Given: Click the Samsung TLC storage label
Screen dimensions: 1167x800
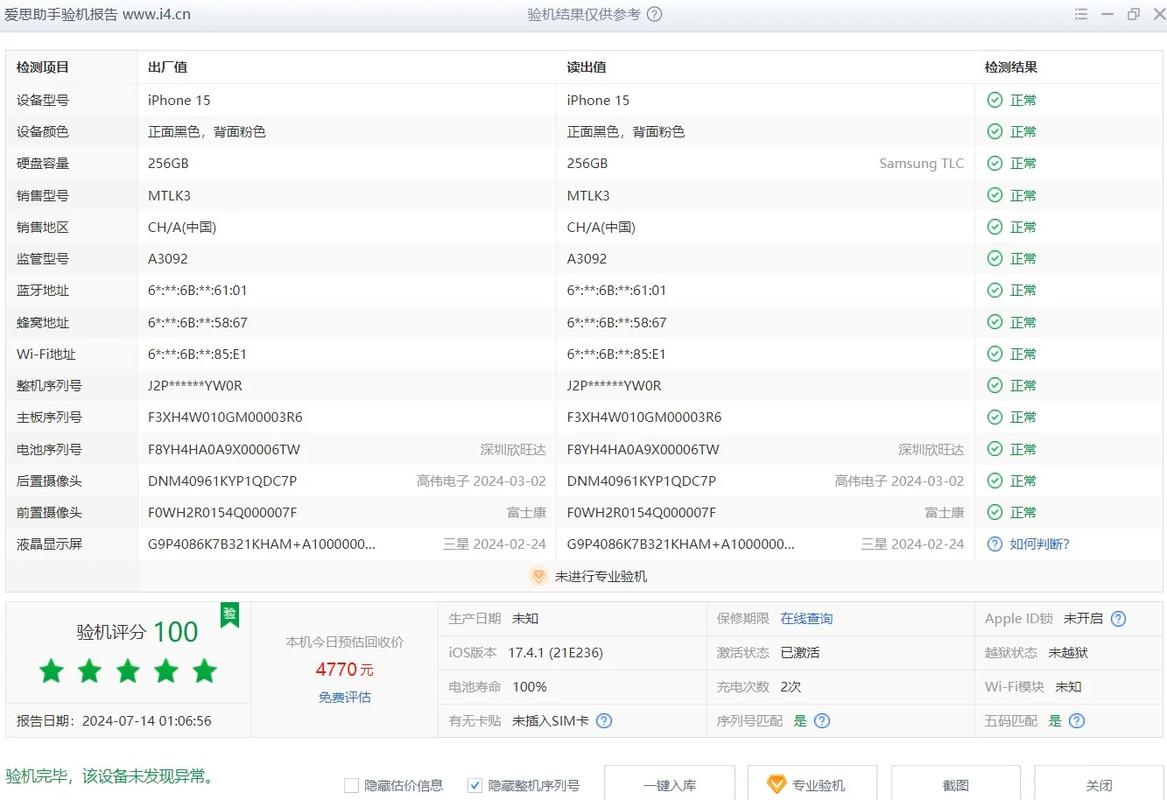Looking at the screenshot, I should click(921, 163).
